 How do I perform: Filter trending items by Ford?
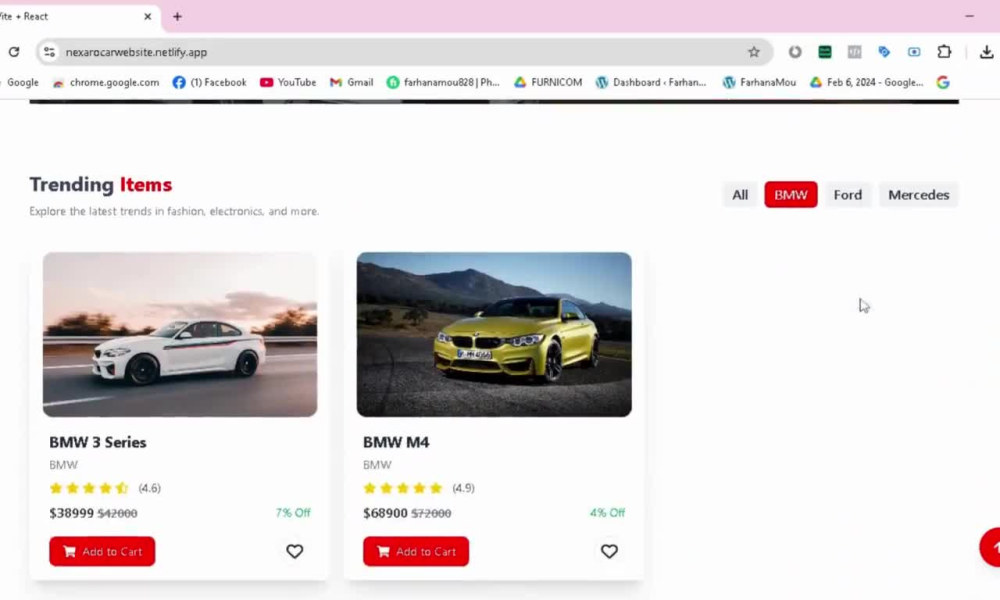[848, 194]
